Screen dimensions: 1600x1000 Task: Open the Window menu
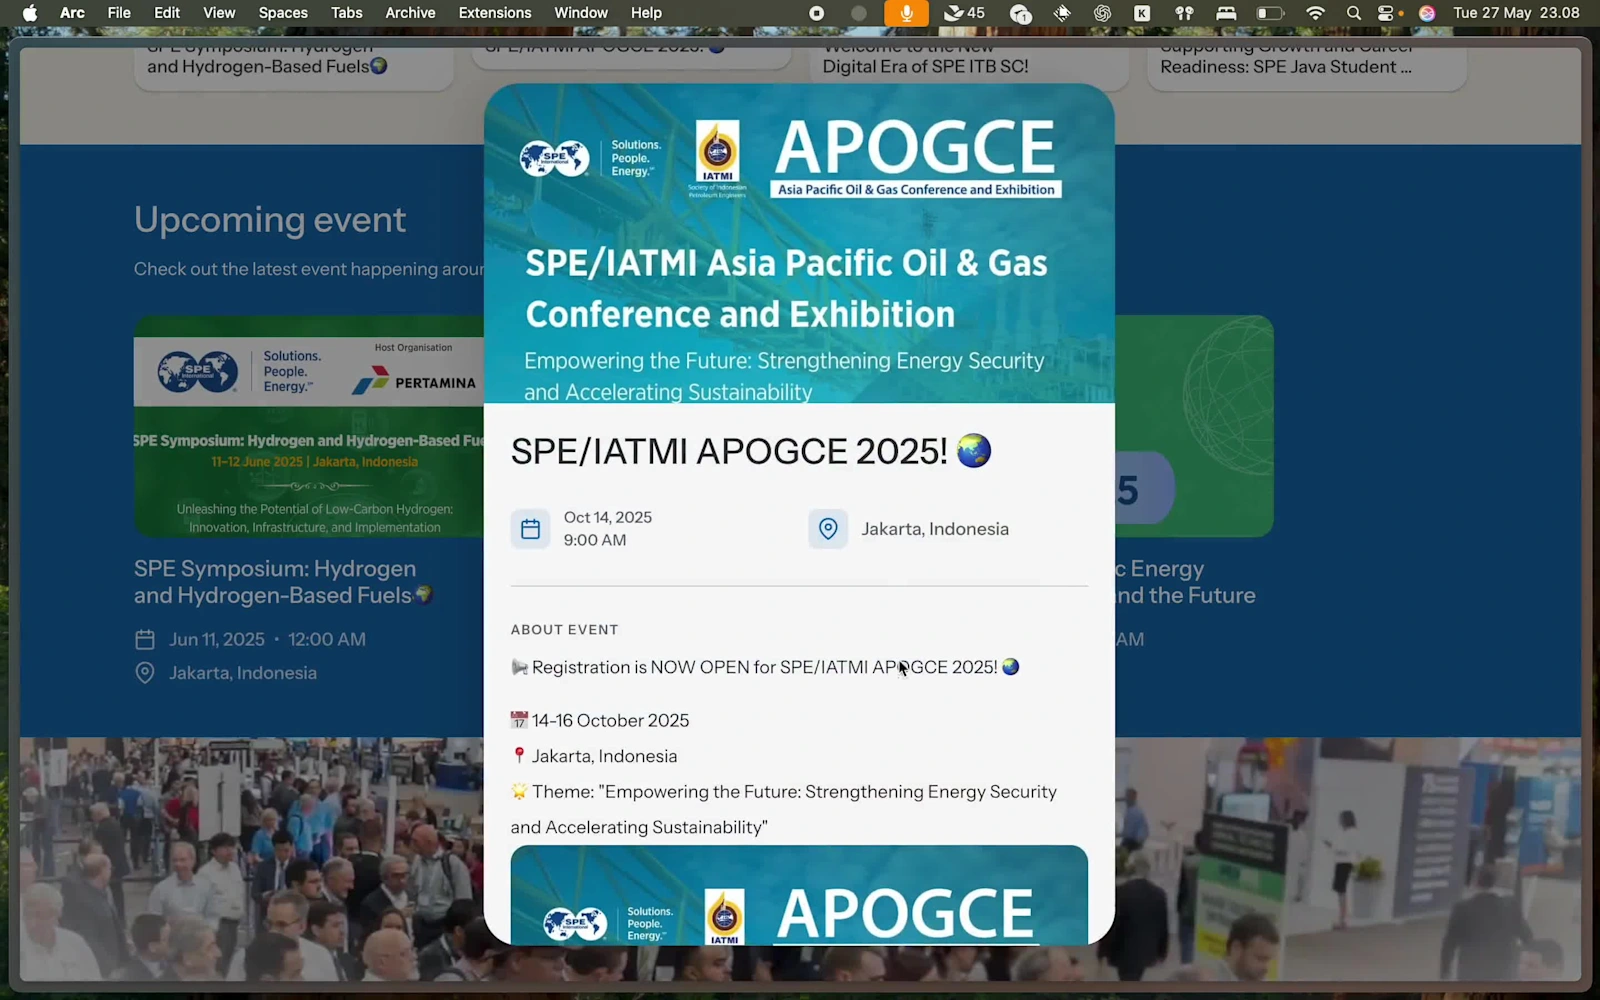pyautogui.click(x=581, y=13)
